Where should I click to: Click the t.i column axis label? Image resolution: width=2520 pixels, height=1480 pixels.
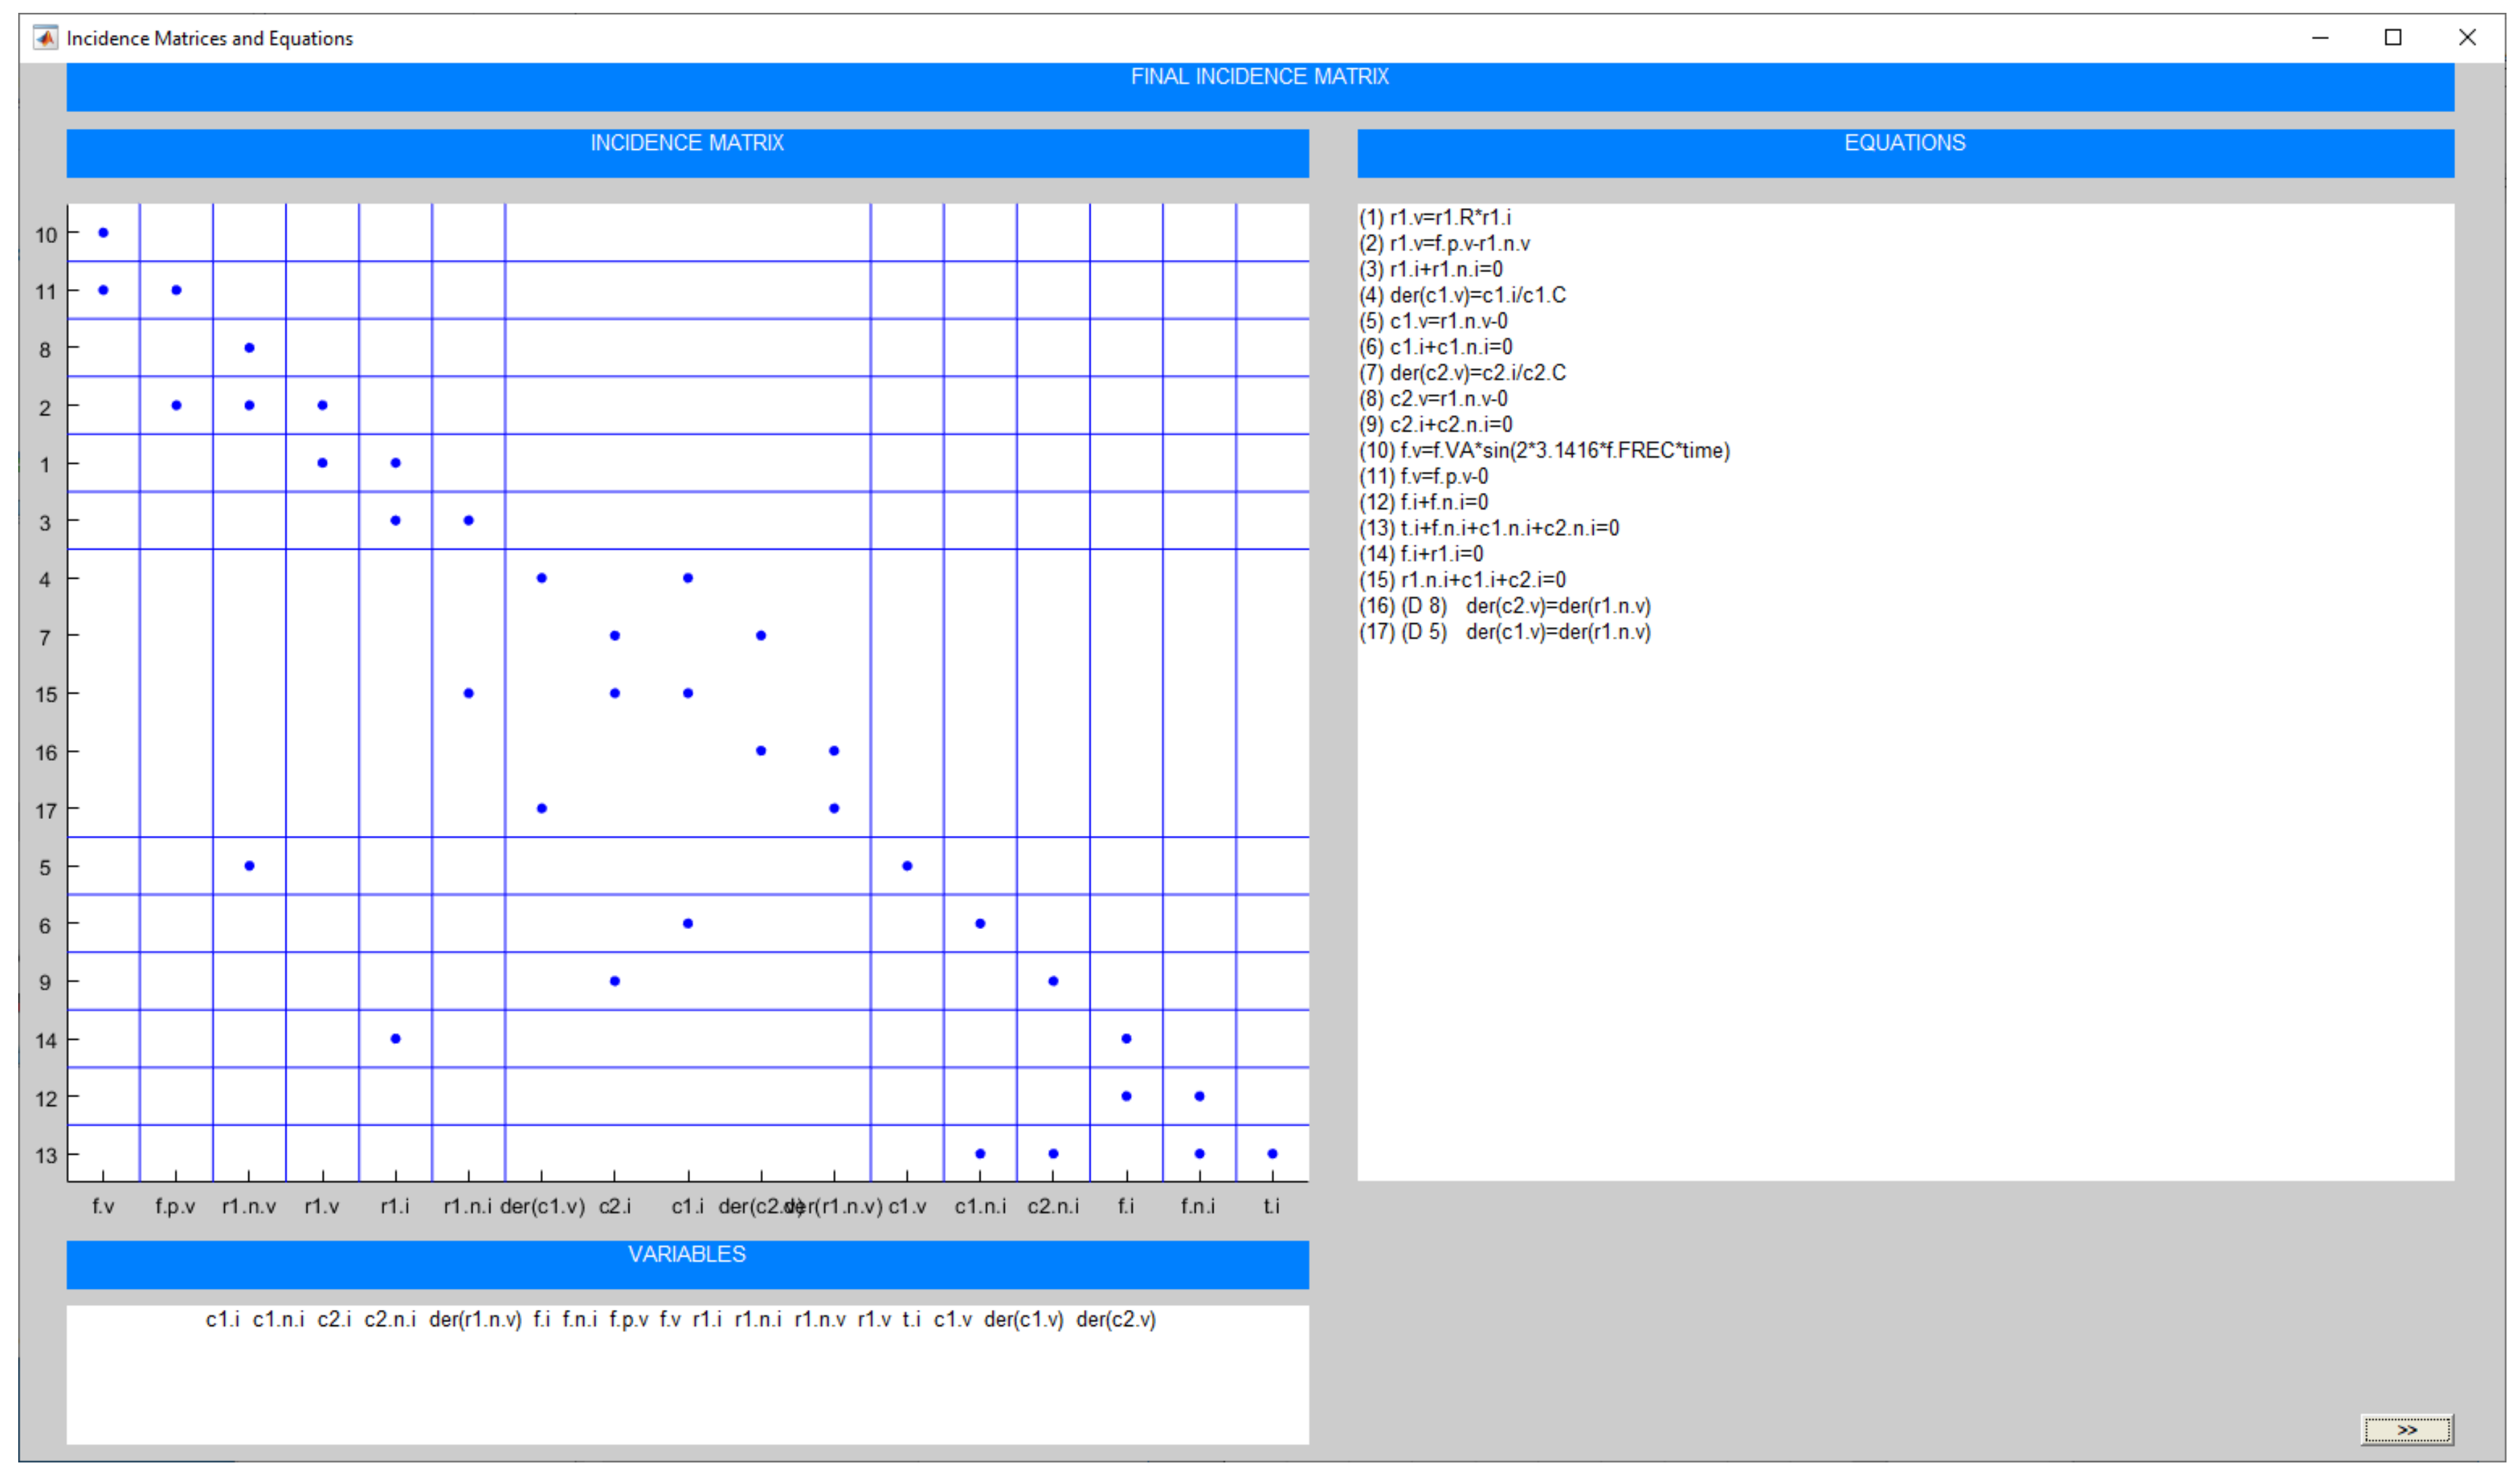pos(1271,1207)
